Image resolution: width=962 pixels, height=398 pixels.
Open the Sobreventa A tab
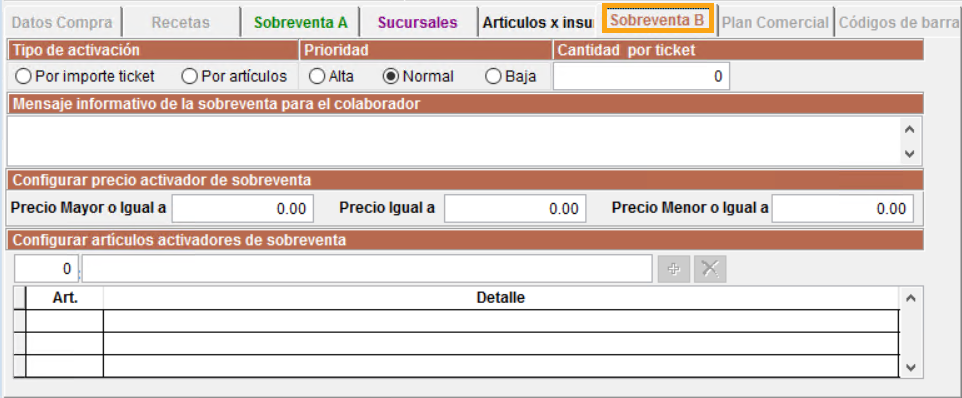[x=301, y=23]
